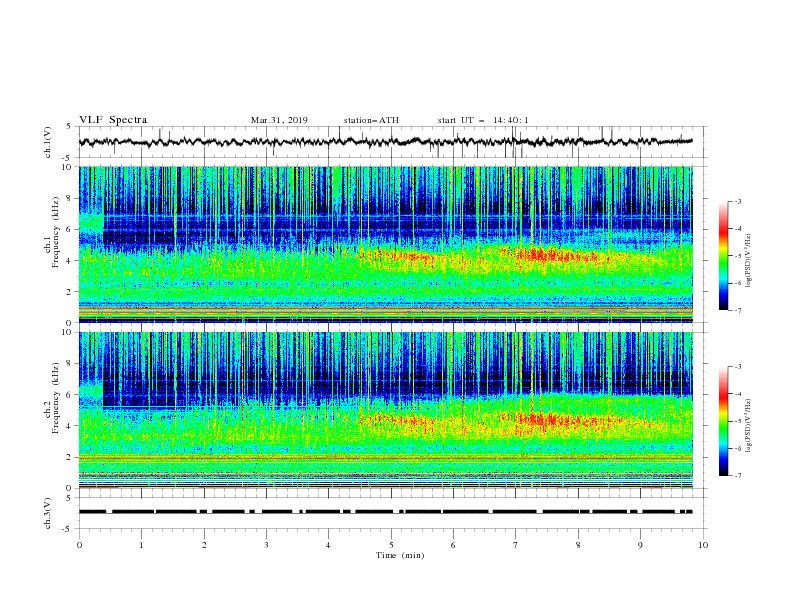Click the "6" tick on ch.2 frequency axis
Viewport: 792px width, 612px height.
(x=70, y=395)
